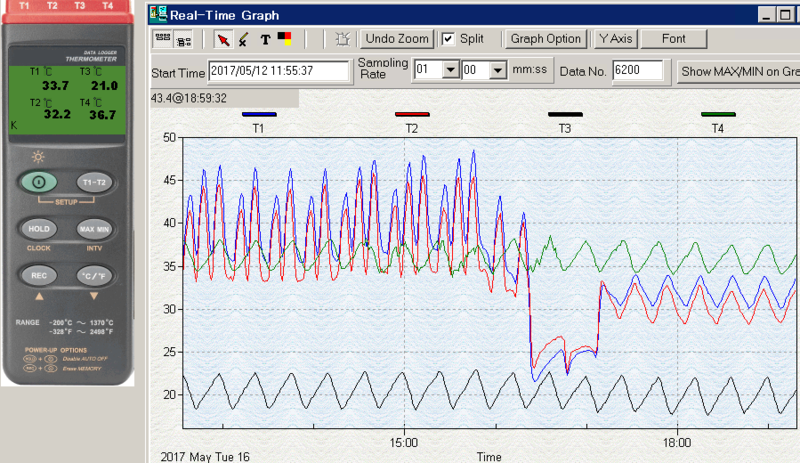Click MAX MIN button on thermometer
This screenshot has height=463, width=800.
pos(94,229)
